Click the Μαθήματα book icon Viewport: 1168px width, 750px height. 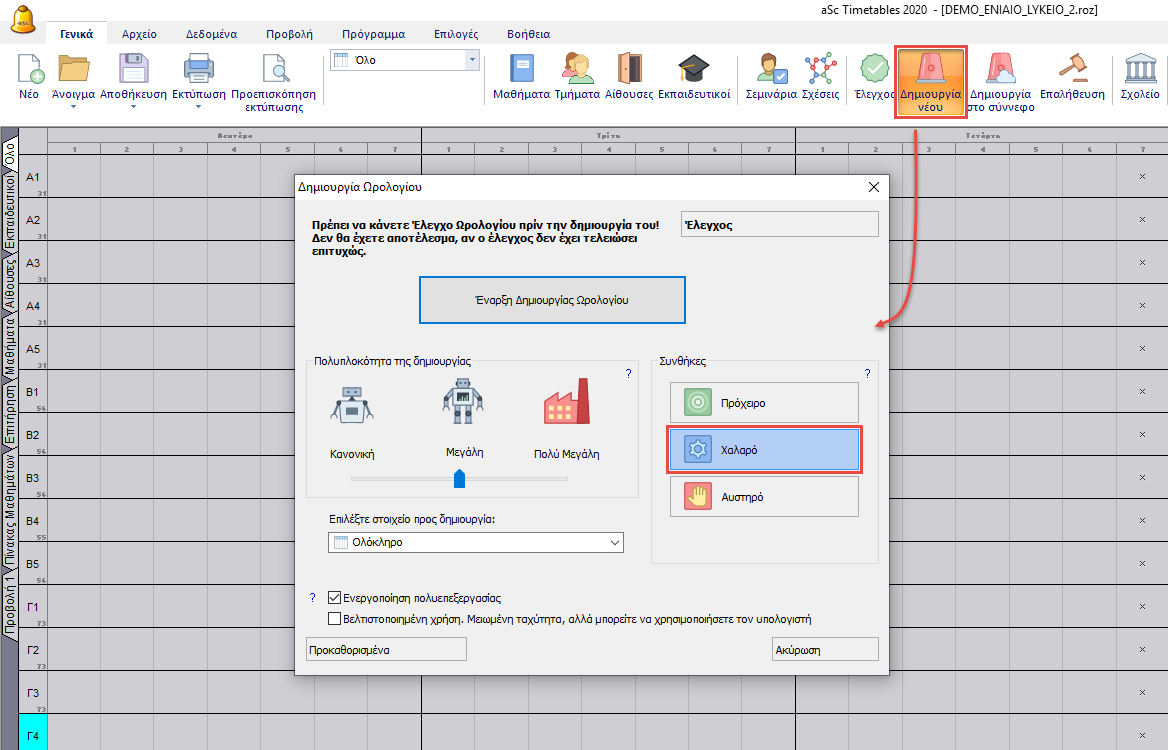click(x=521, y=70)
